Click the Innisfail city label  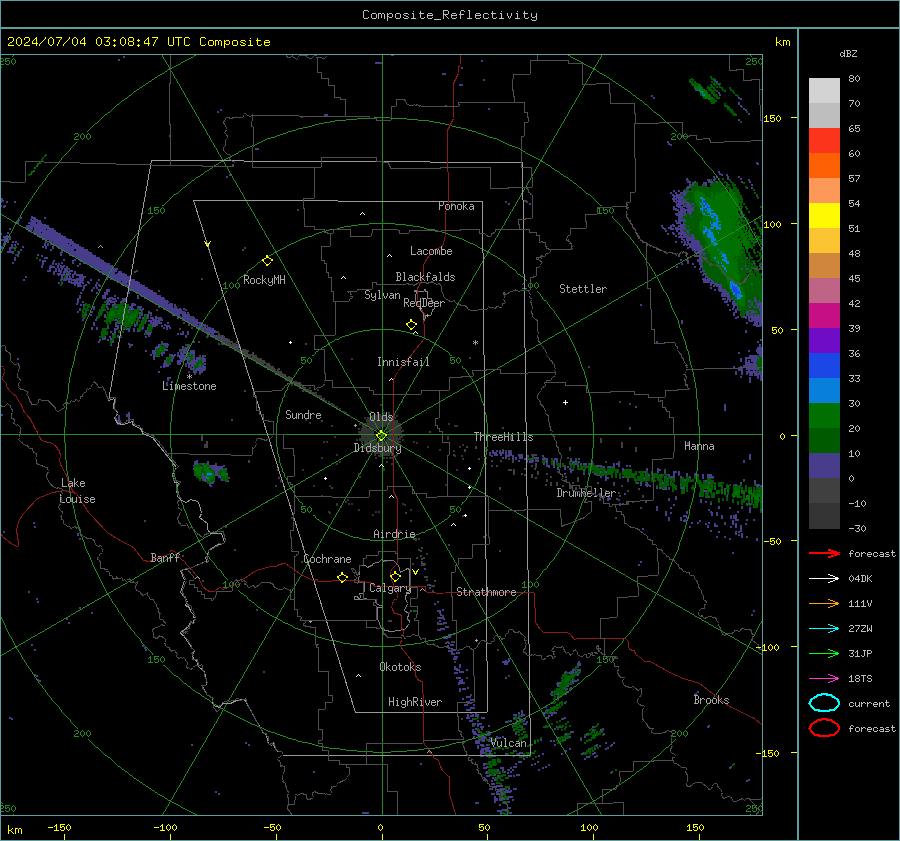click(x=403, y=362)
